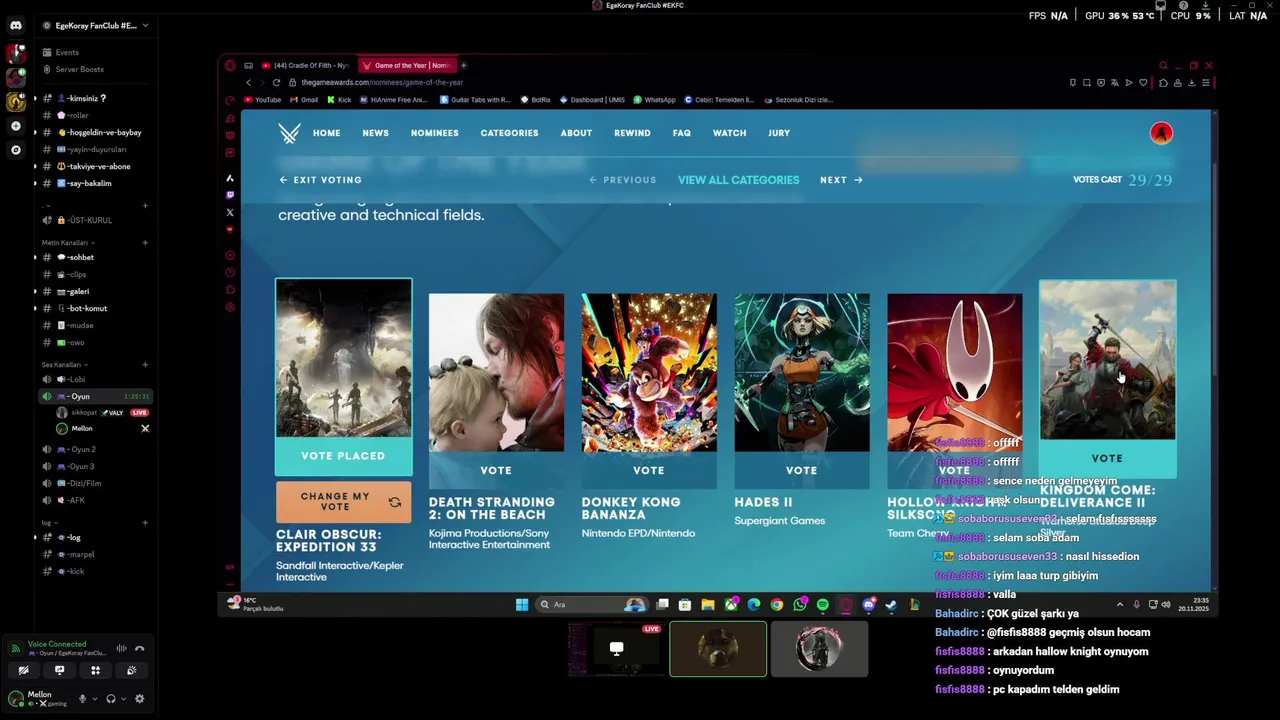Screen dimensions: 1280x720
Task: Open Windows Start menu in streamed taskbar
Action: point(521,604)
